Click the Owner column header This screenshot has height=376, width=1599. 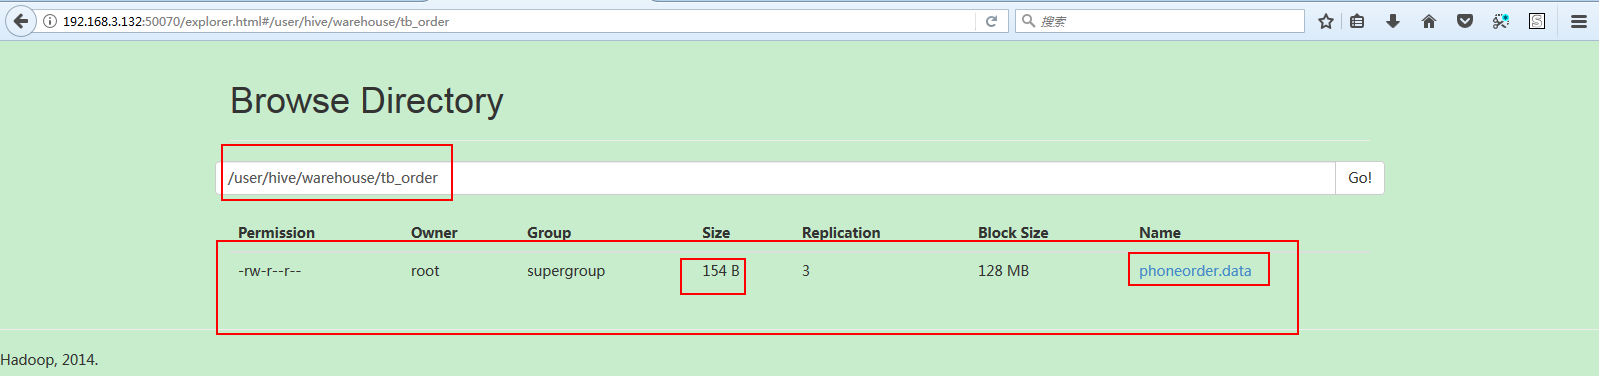(x=434, y=233)
